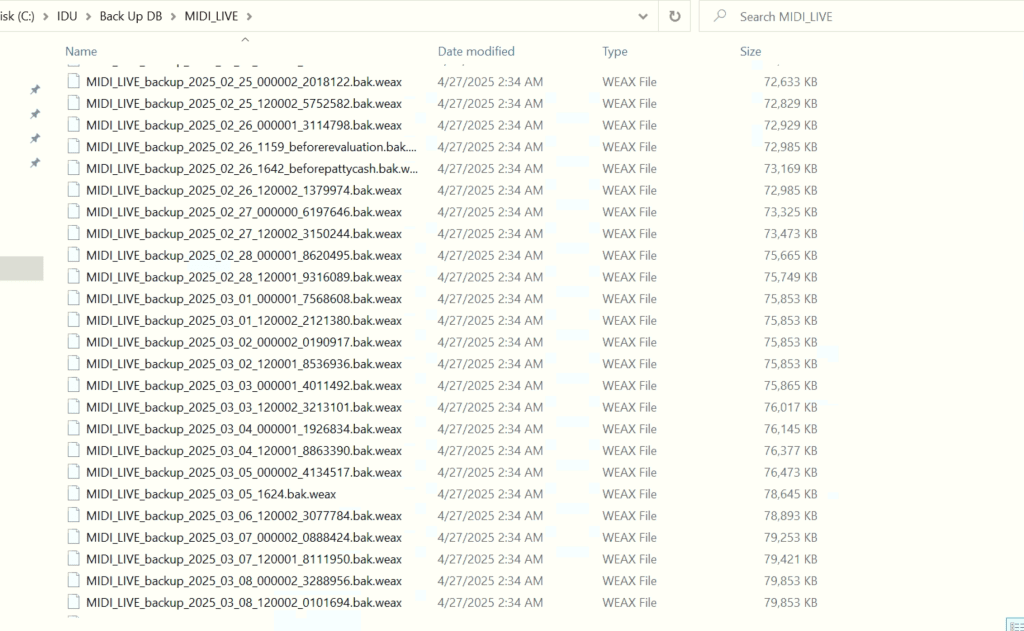Click size value 78,645 KB
Viewport: 1024px width, 631px height.
click(x=790, y=494)
